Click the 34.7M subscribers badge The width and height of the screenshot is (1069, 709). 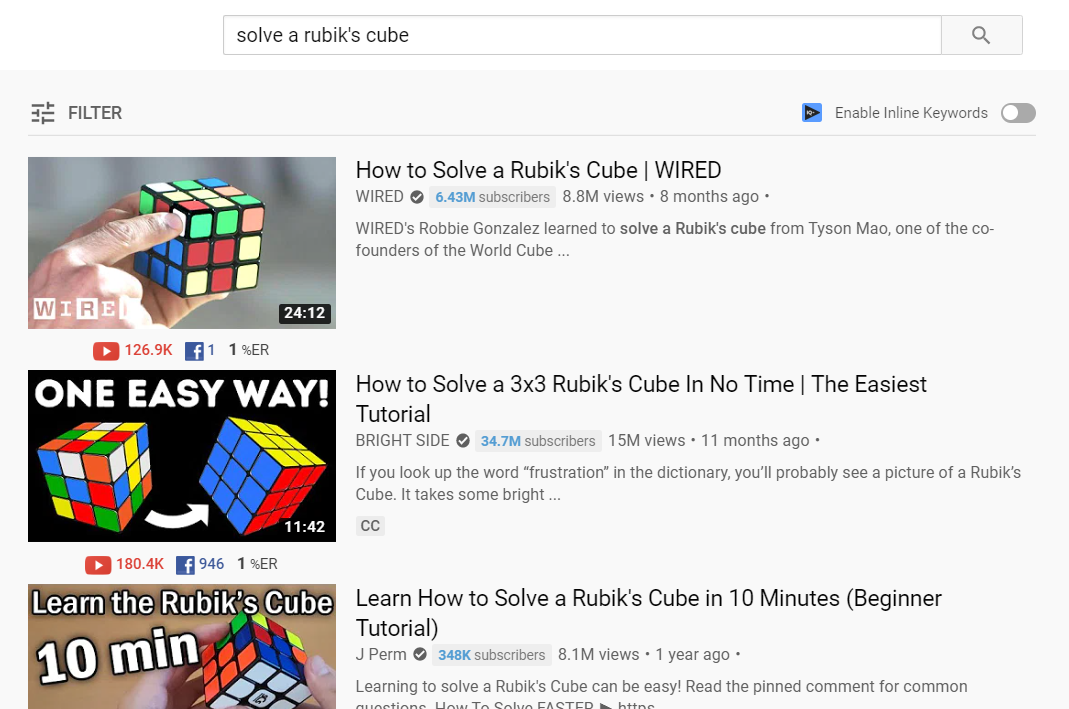538,441
